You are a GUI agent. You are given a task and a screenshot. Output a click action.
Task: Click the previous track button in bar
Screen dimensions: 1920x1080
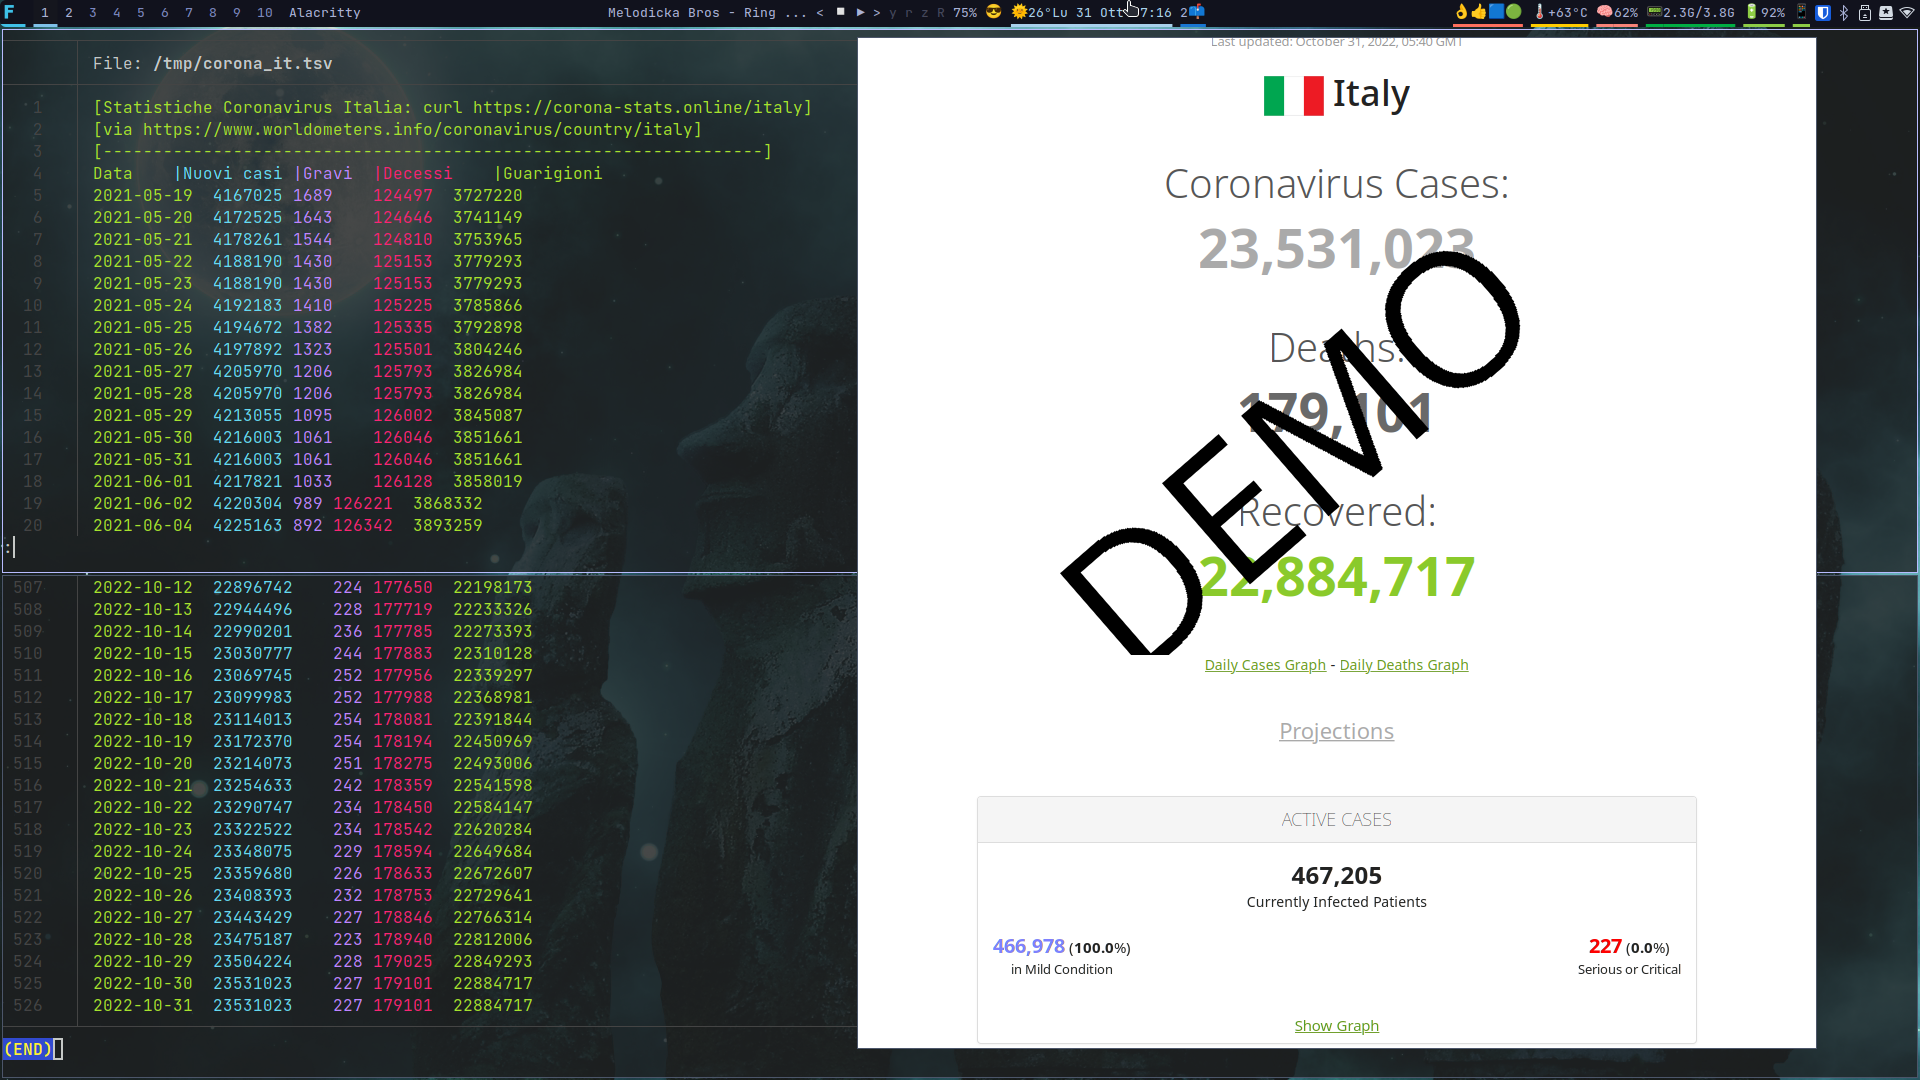[820, 13]
